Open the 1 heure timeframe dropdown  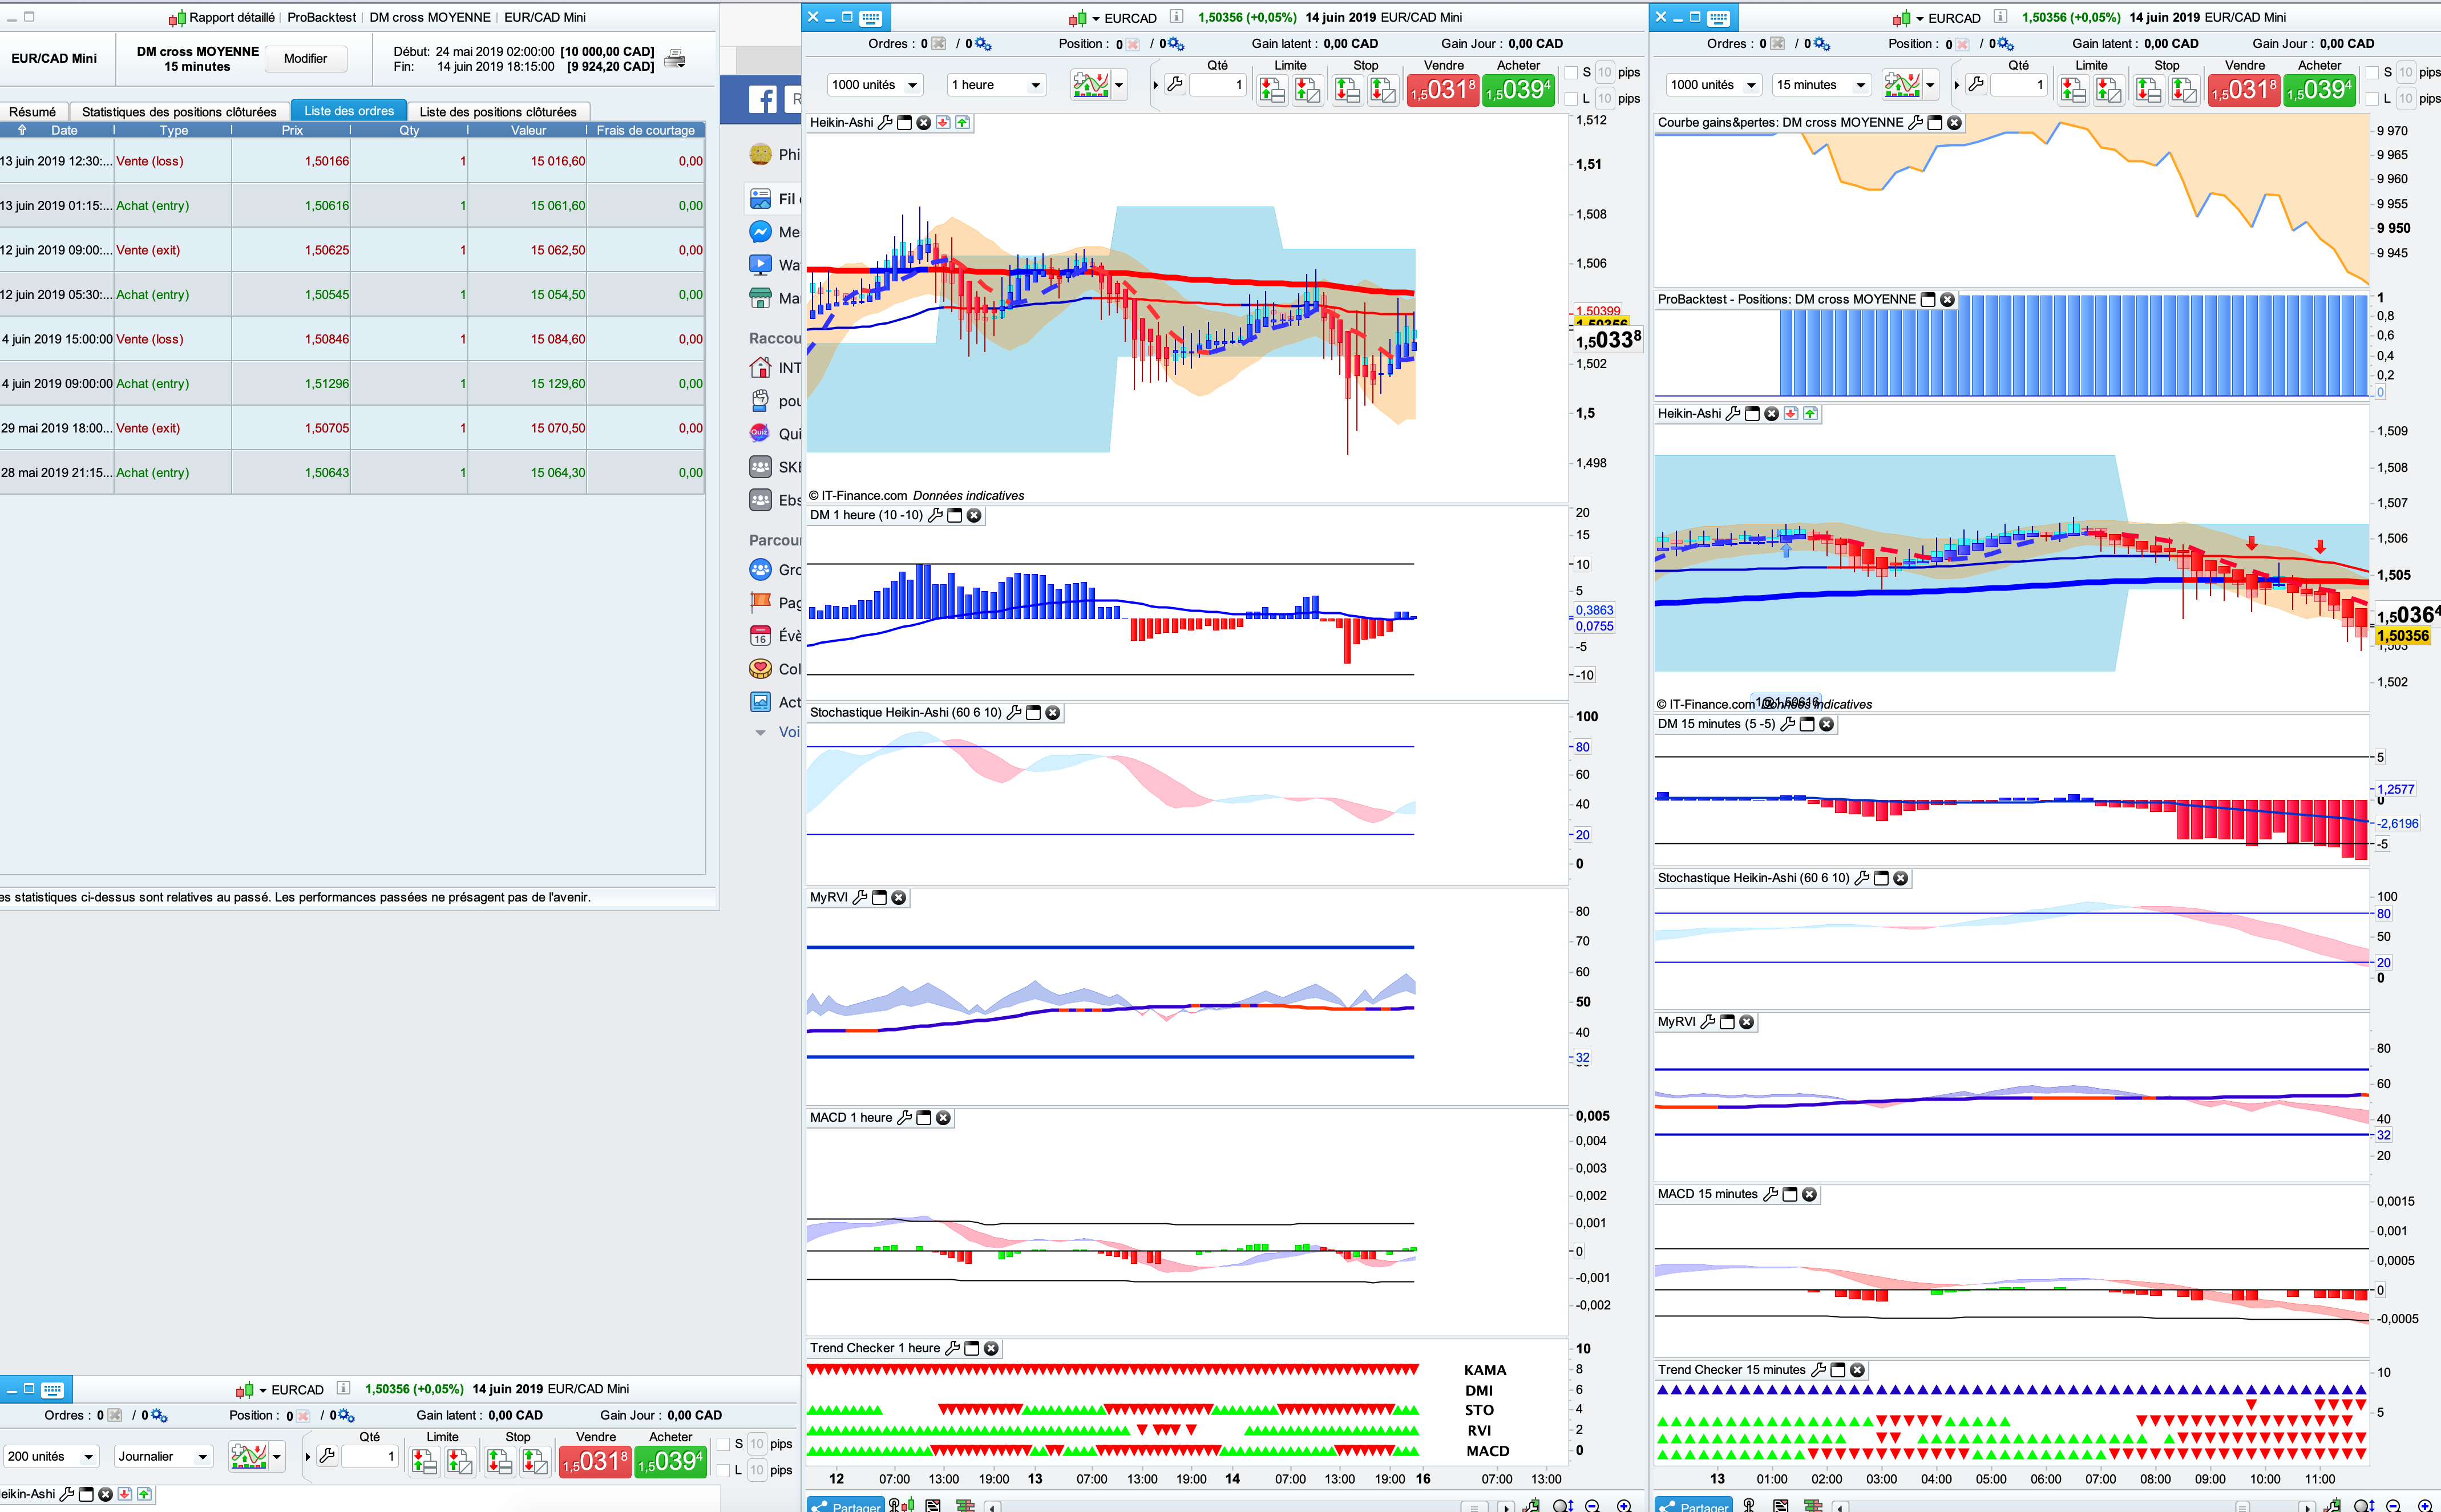click(x=996, y=85)
